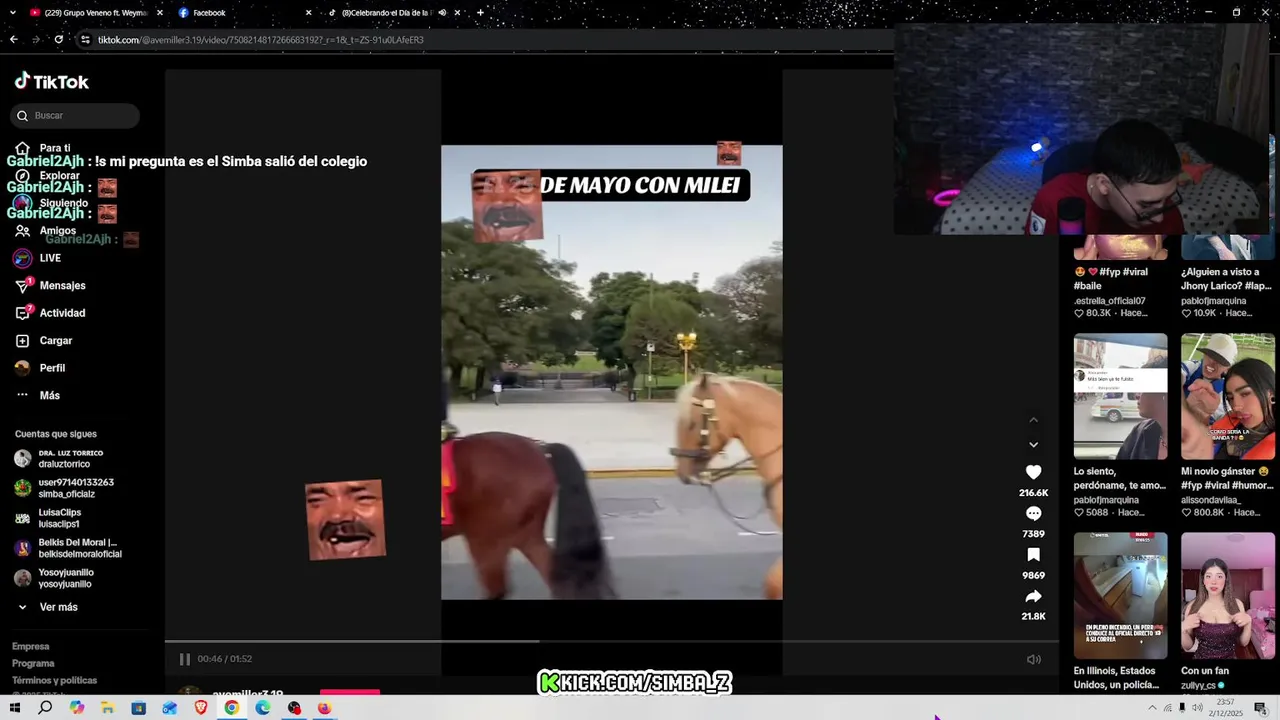The image size is (1280, 720).
Task: Expand the tab search dropdown arrow
Action: [13, 13]
